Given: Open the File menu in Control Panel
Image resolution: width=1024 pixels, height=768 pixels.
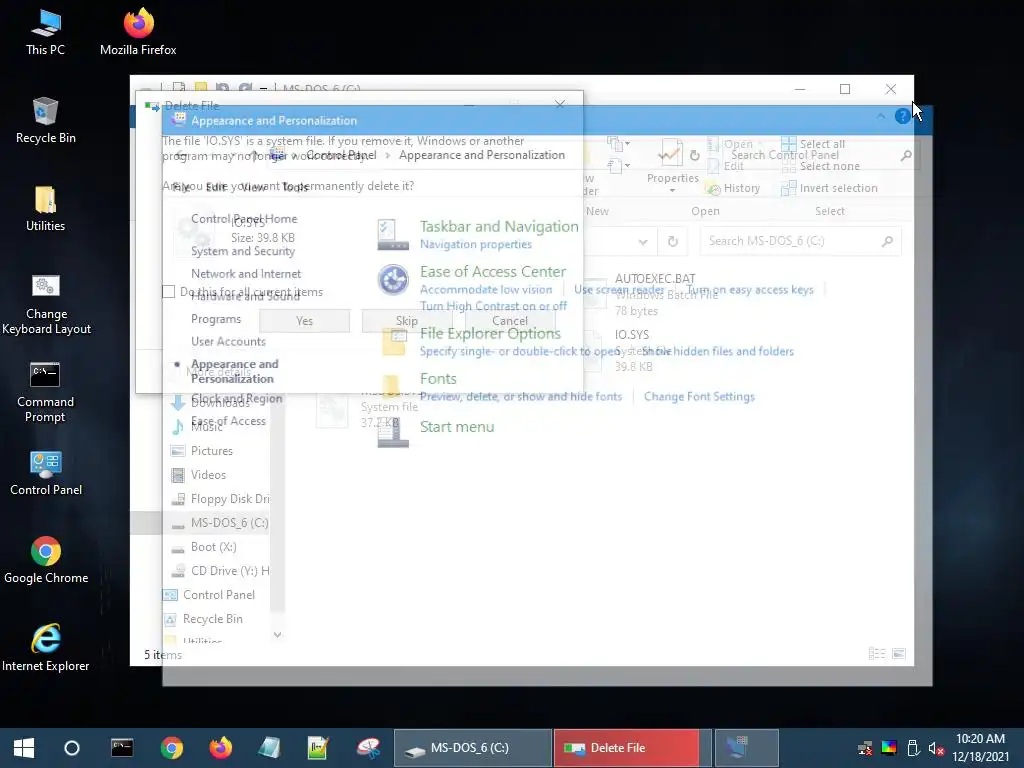Looking at the screenshot, I should coord(181,187).
